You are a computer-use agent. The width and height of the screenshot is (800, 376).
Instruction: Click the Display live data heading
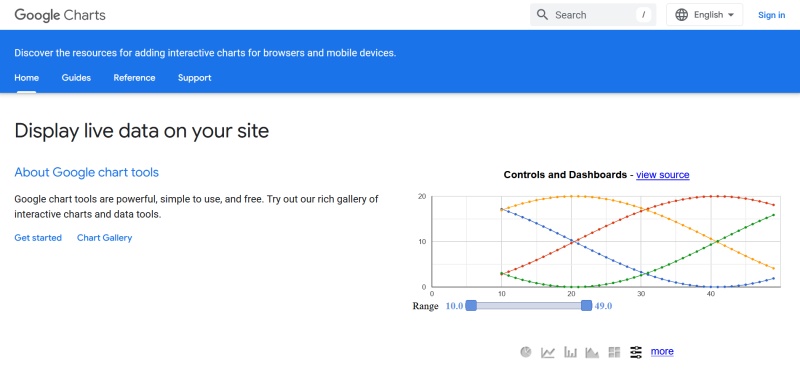click(x=141, y=131)
